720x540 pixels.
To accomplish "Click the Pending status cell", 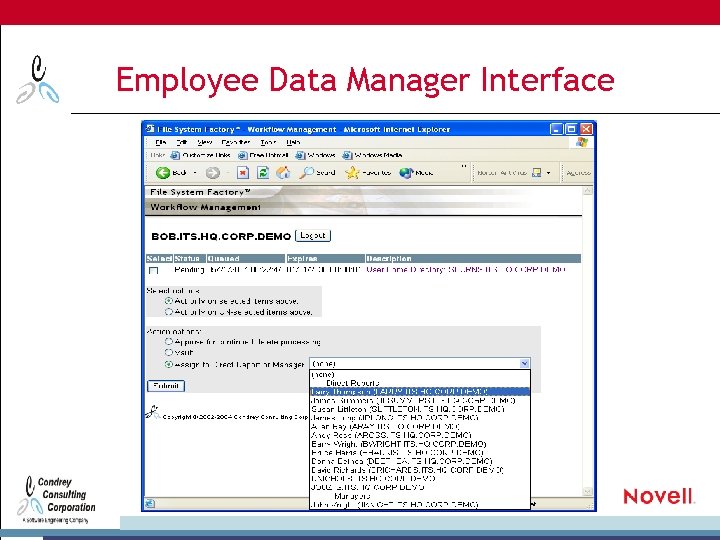I will pyautogui.click(x=189, y=270).
